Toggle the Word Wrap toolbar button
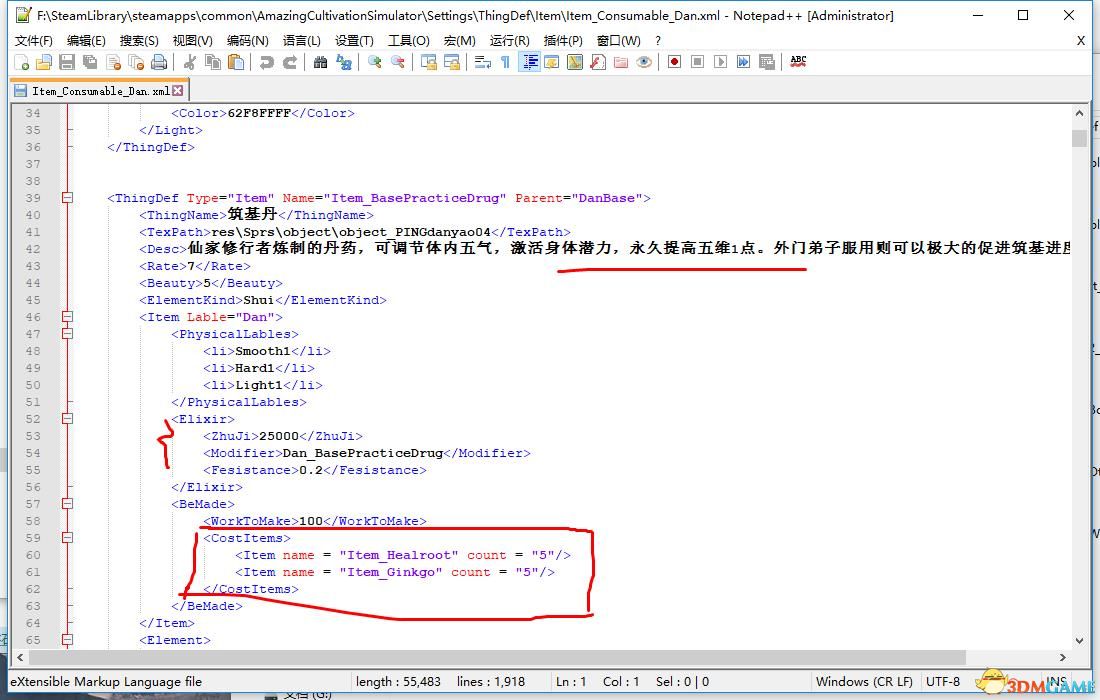This screenshot has width=1100, height=700. pos(482,62)
